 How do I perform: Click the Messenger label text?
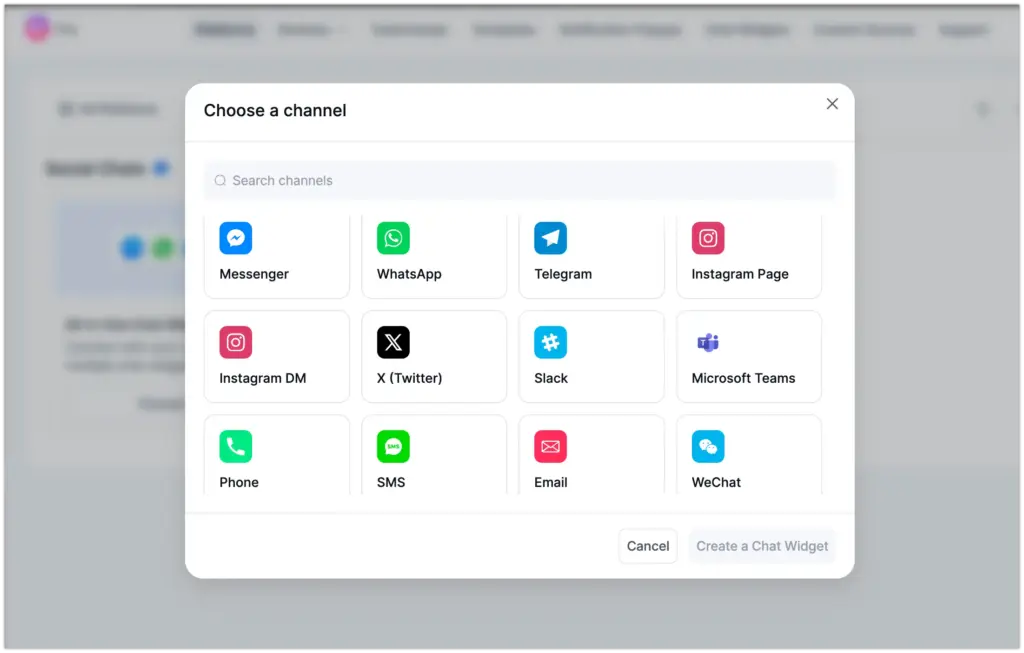[x=254, y=274]
